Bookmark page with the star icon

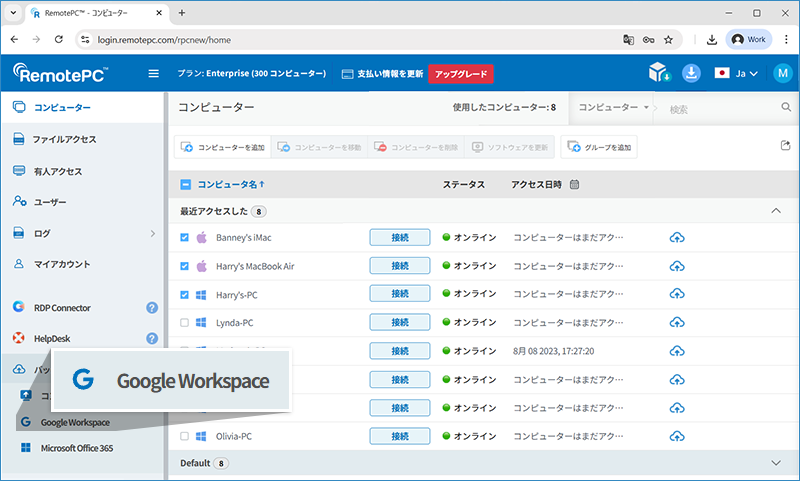click(668, 40)
